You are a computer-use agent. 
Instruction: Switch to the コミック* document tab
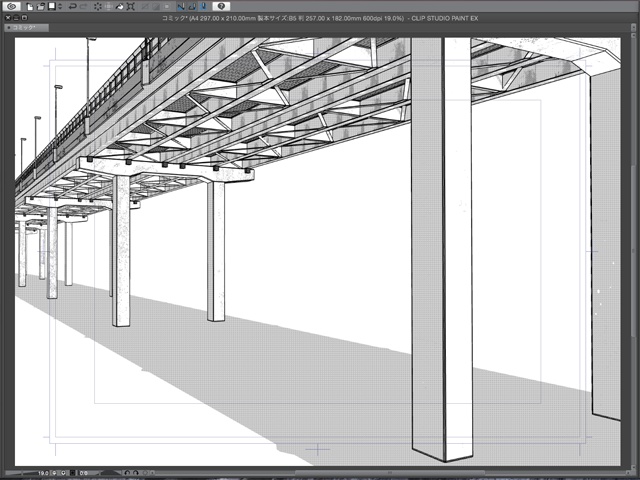tap(27, 28)
